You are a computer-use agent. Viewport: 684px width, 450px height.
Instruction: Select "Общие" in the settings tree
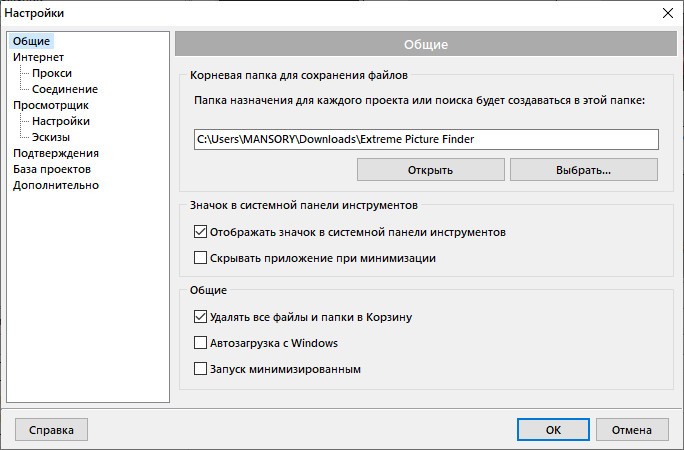[x=32, y=41]
